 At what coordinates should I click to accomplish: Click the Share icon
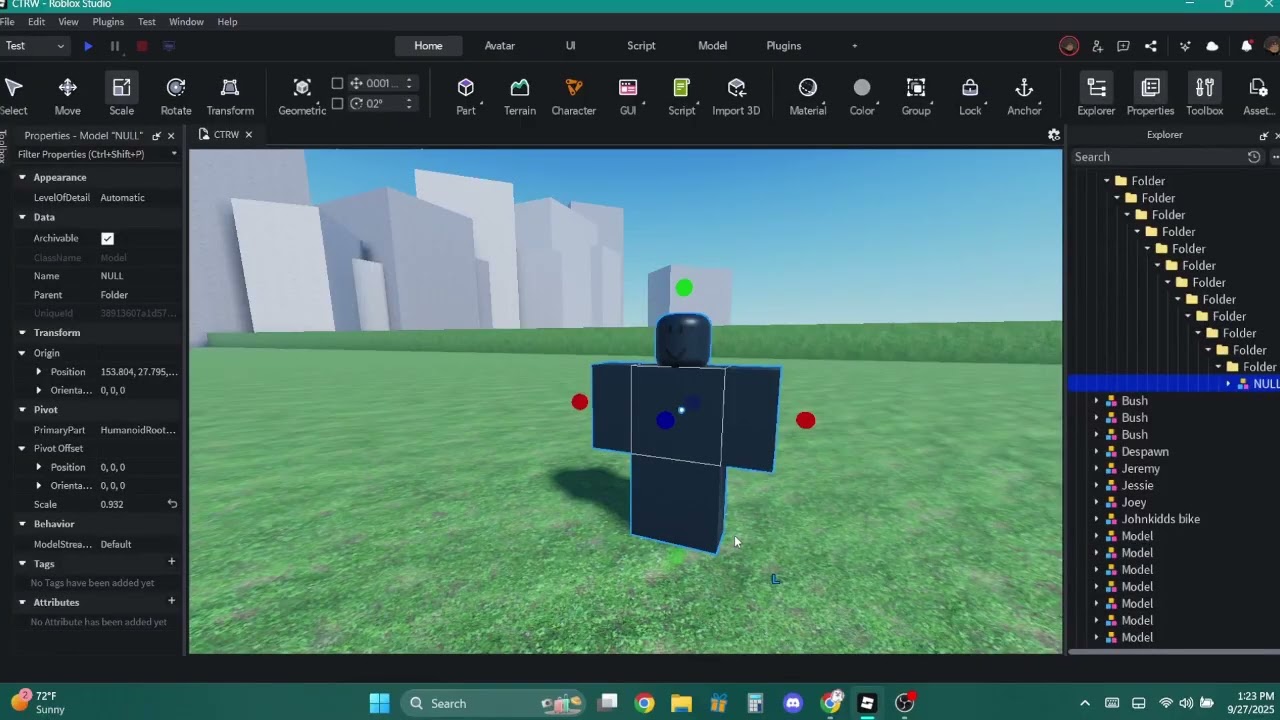click(x=1150, y=46)
